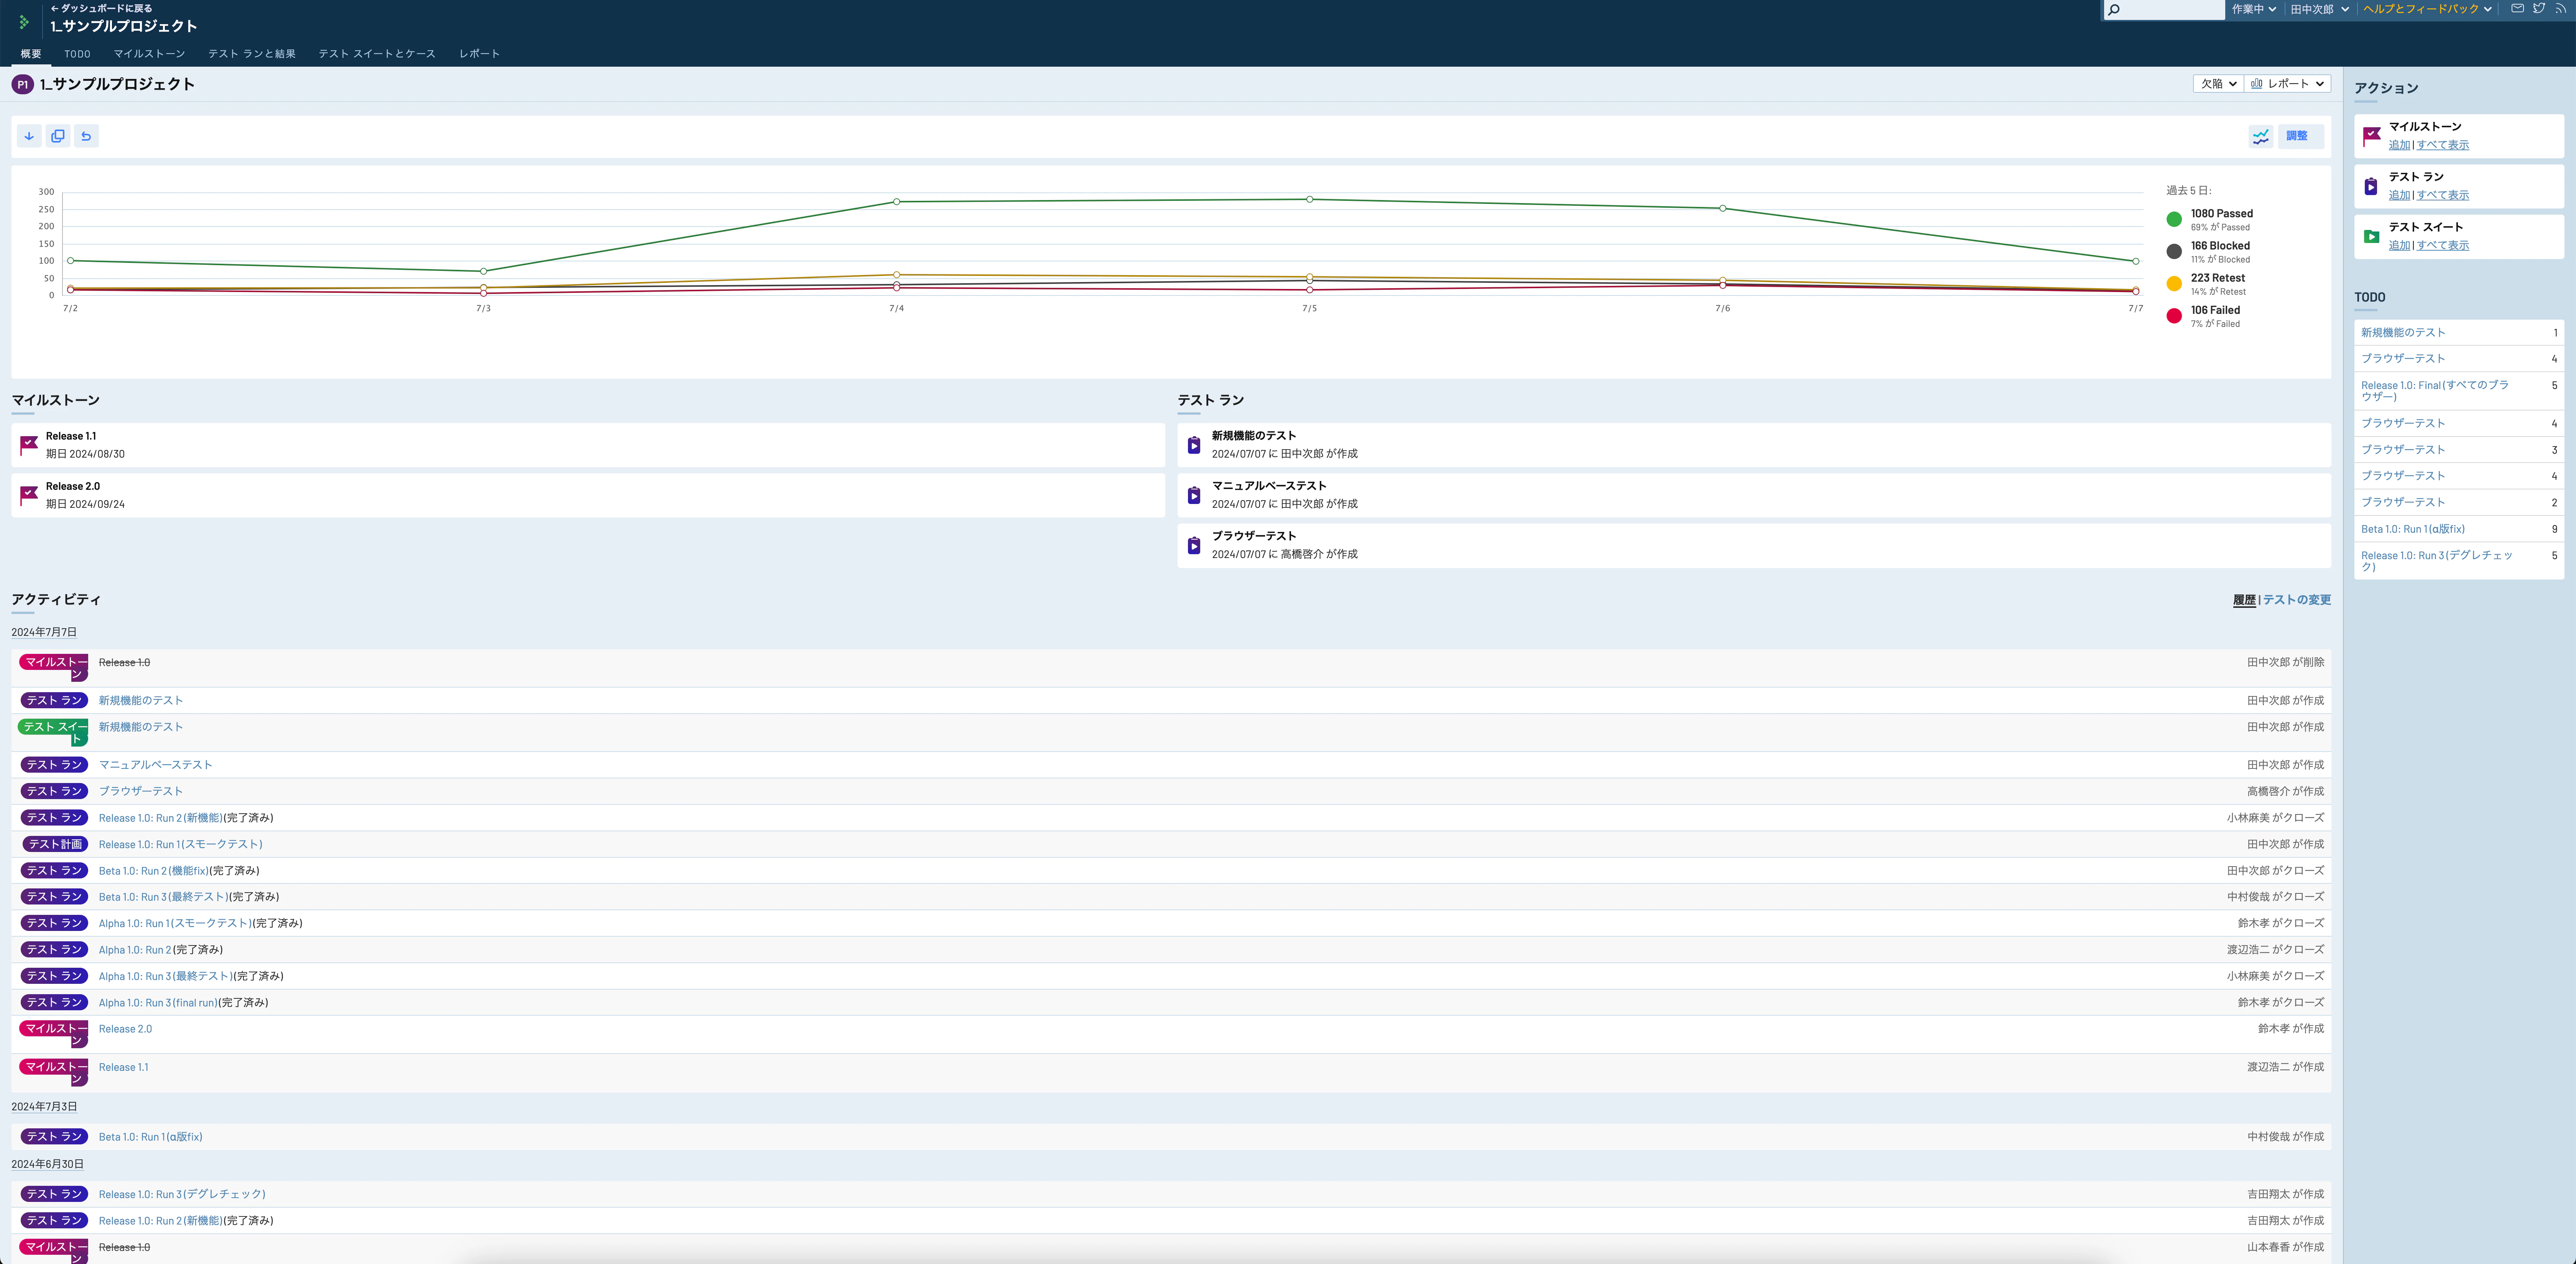Screen dimensions: 2576x1264
Task: Click the copy chart icon
Action: tap(58, 136)
